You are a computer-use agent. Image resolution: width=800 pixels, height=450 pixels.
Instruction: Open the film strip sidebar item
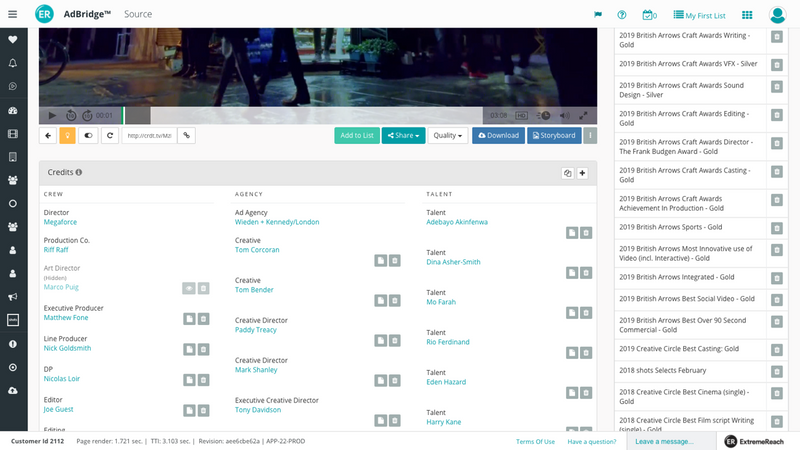(x=13, y=134)
